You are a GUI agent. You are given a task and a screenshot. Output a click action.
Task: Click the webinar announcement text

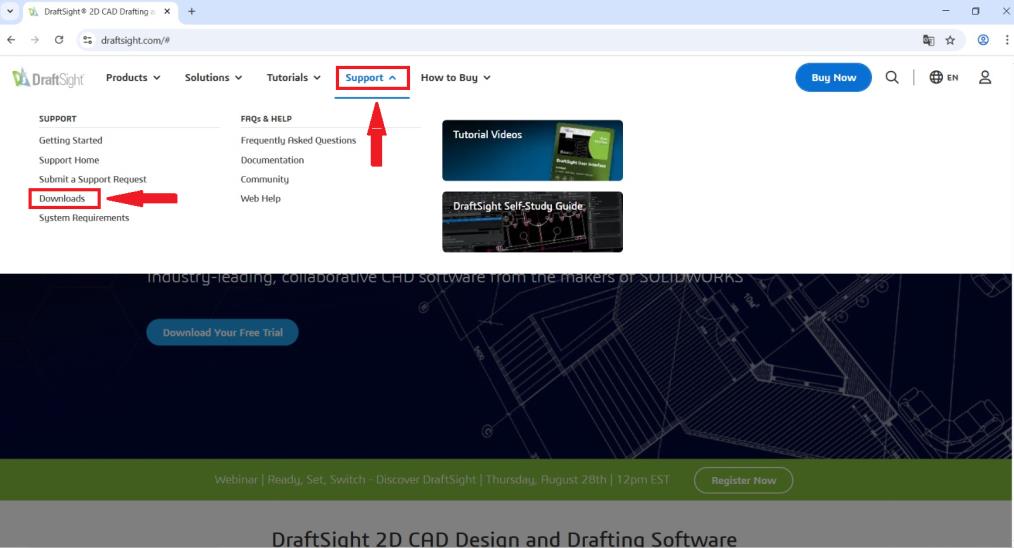[x=442, y=480]
